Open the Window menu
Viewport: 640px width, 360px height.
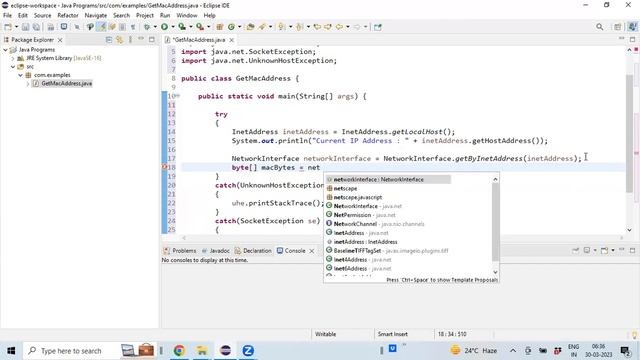click(187, 16)
